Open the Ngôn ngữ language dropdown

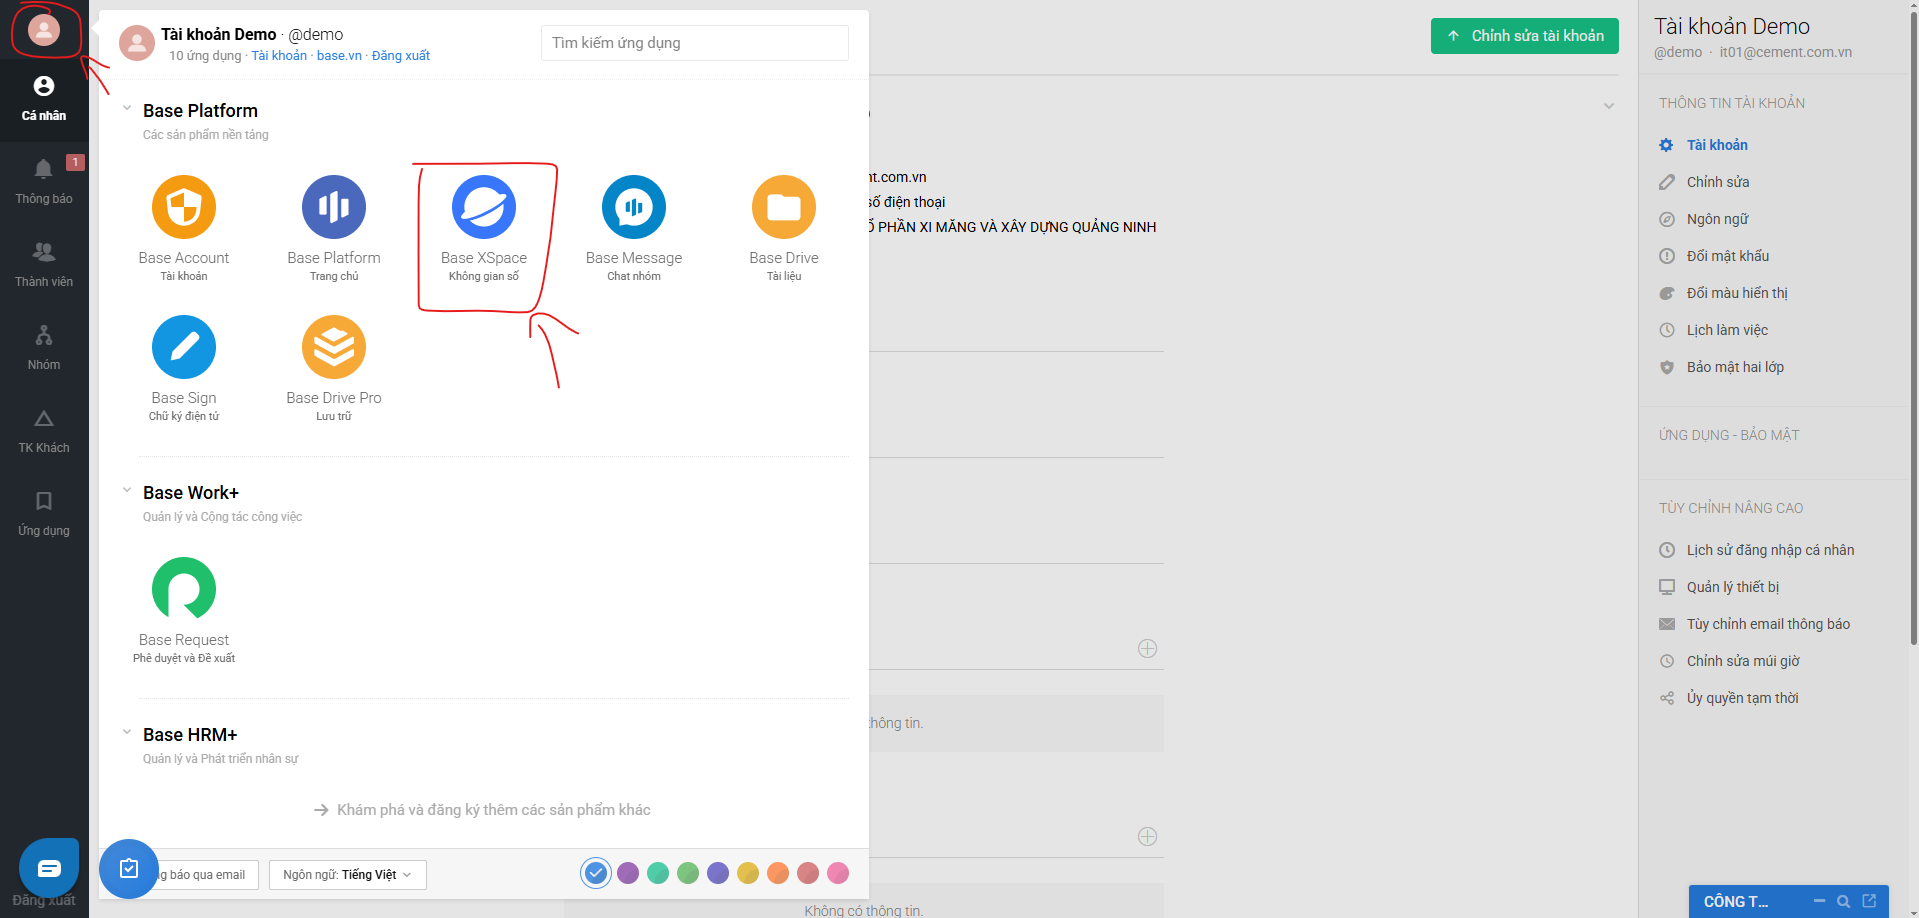pos(347,875)
